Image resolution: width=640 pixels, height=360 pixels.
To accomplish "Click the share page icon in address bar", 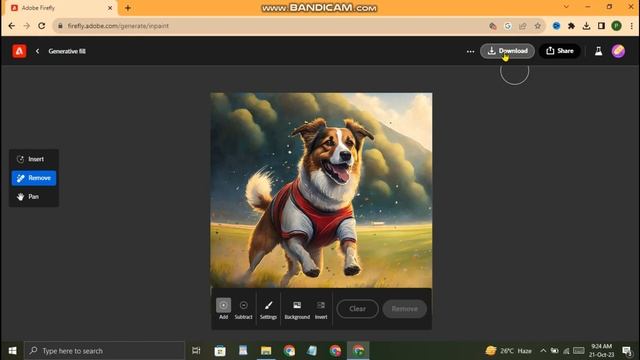I will click(522, 26).
